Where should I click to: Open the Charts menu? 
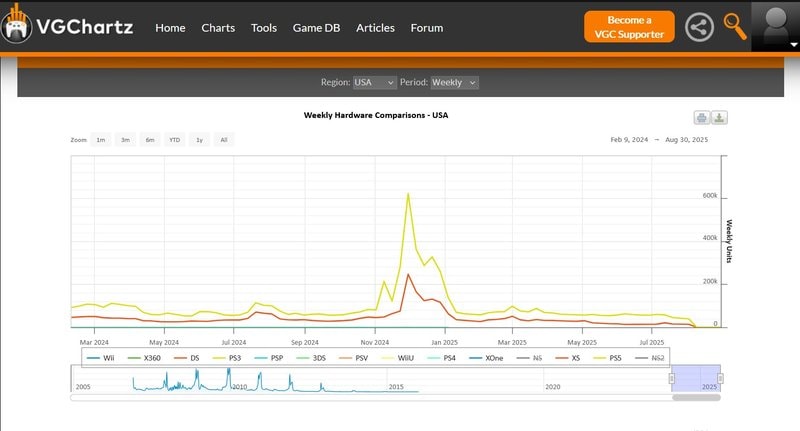(218, 28)
